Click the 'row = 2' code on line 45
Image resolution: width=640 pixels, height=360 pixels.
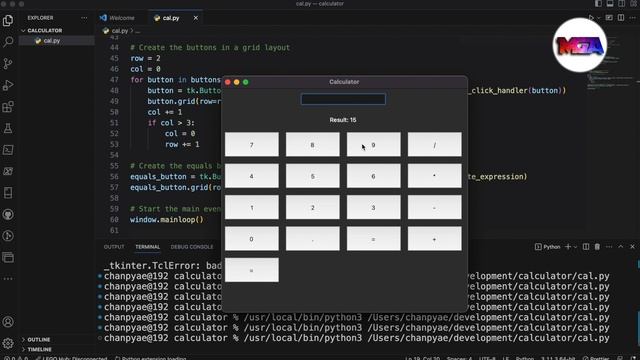click(x=145, y=58)
